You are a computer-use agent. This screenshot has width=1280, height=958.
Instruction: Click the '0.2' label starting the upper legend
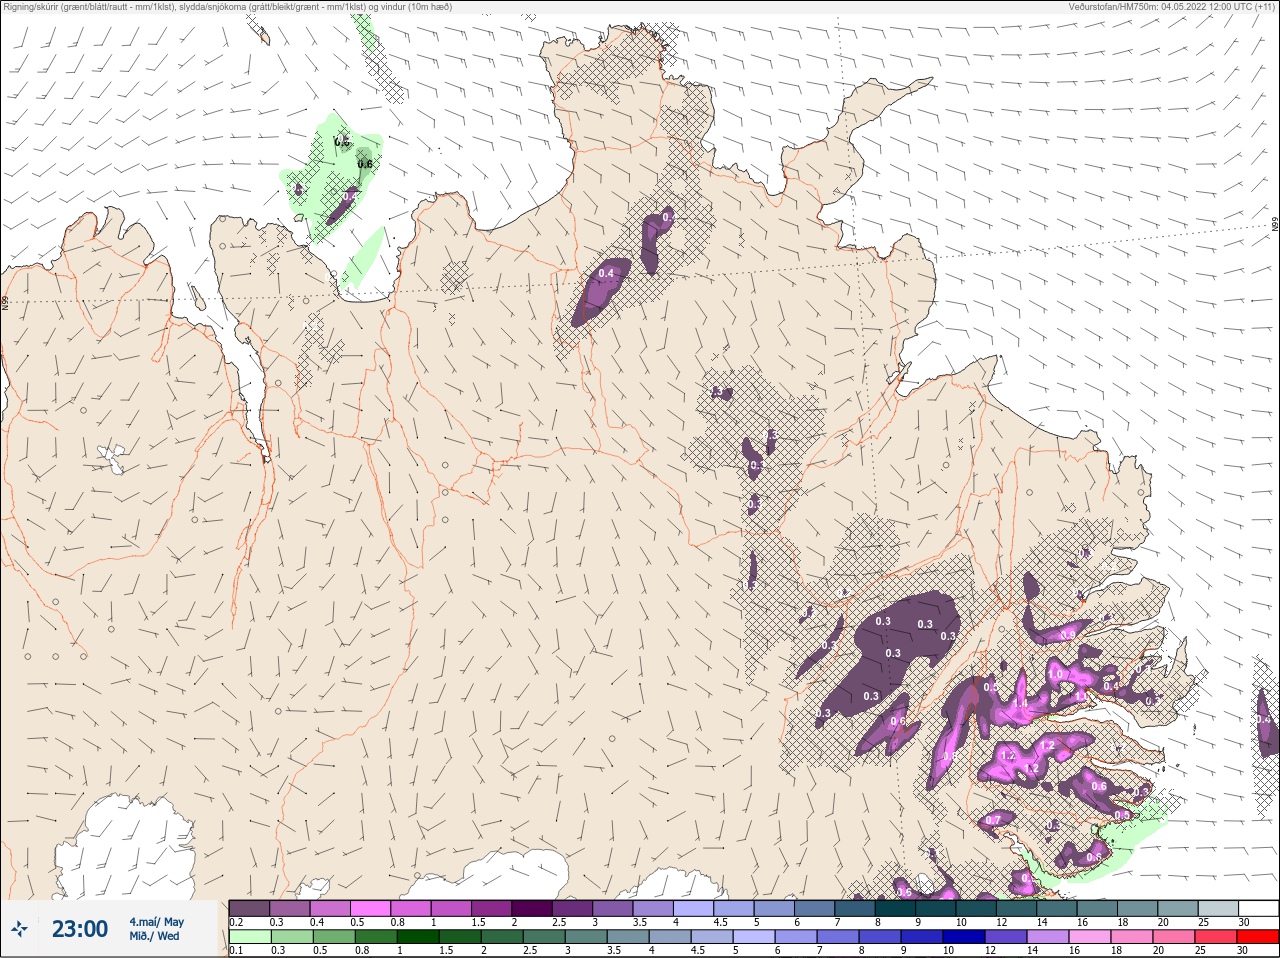pyautogui.click(x=236, y=922)
